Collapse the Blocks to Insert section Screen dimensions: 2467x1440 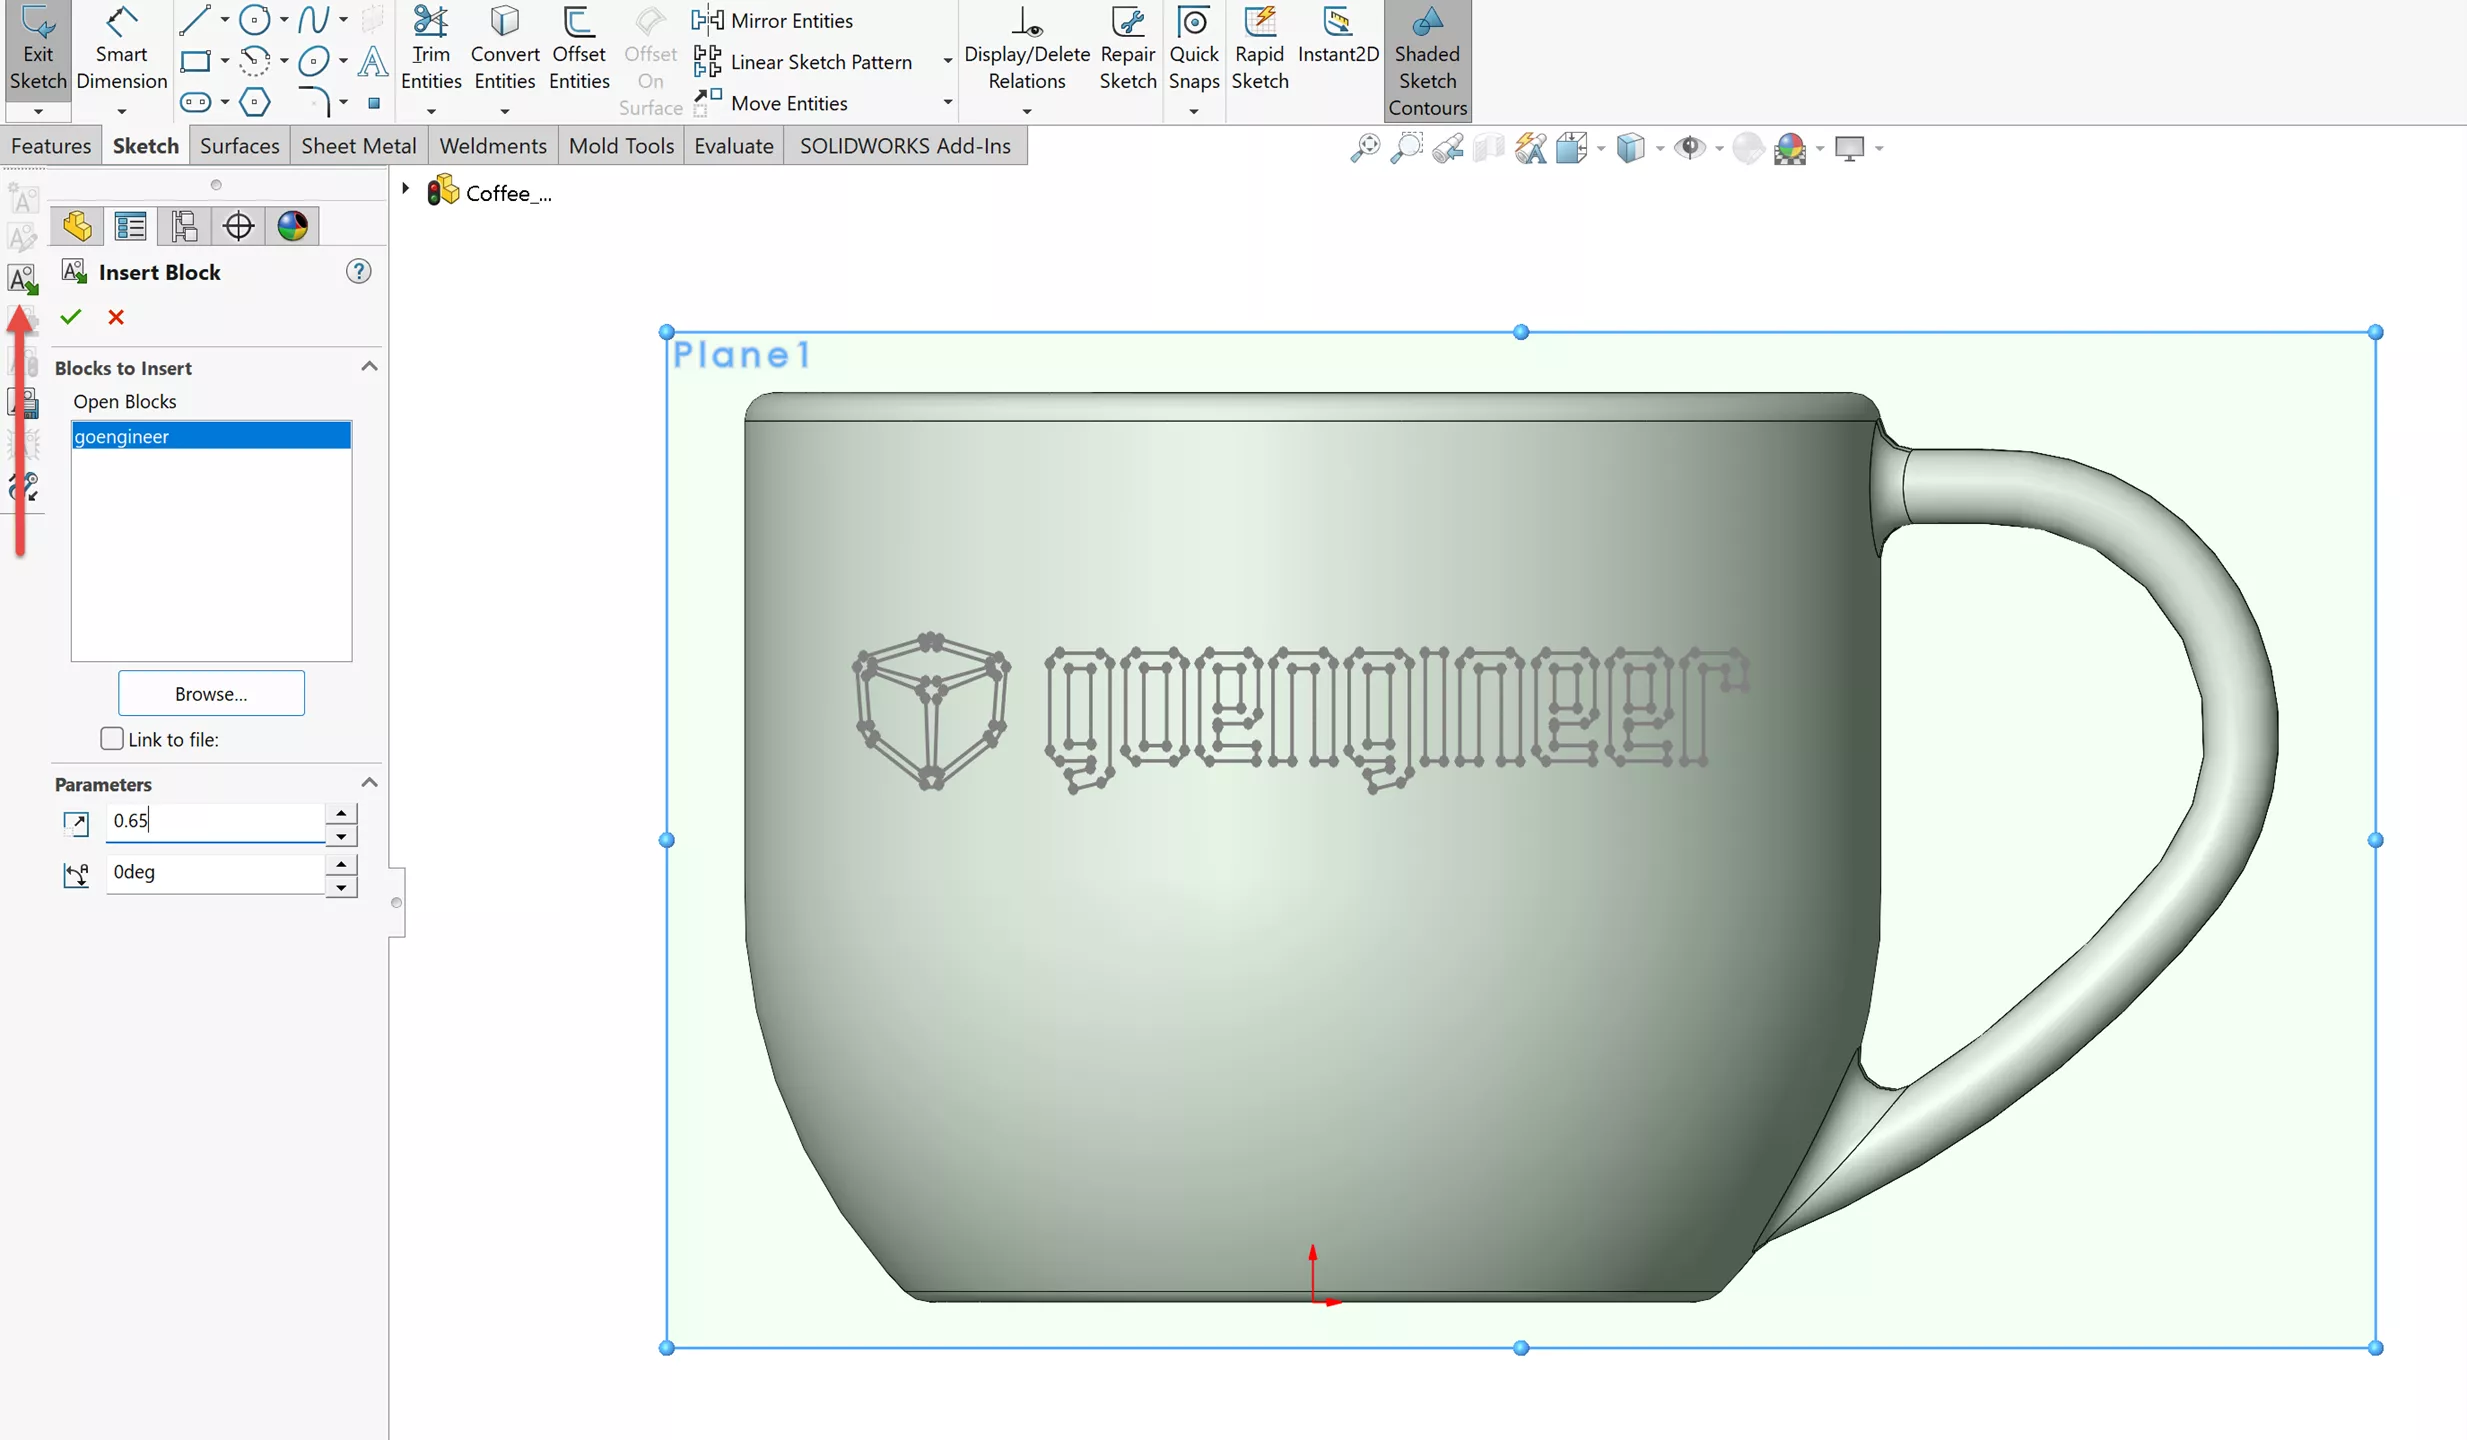click(x=369, y=367)
